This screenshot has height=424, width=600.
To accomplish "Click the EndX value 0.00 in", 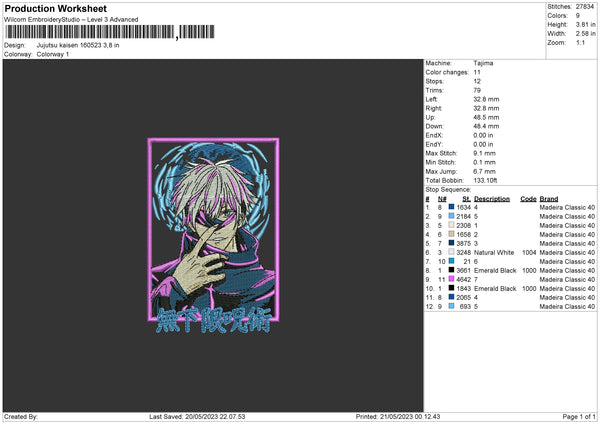I will [483, 135].
